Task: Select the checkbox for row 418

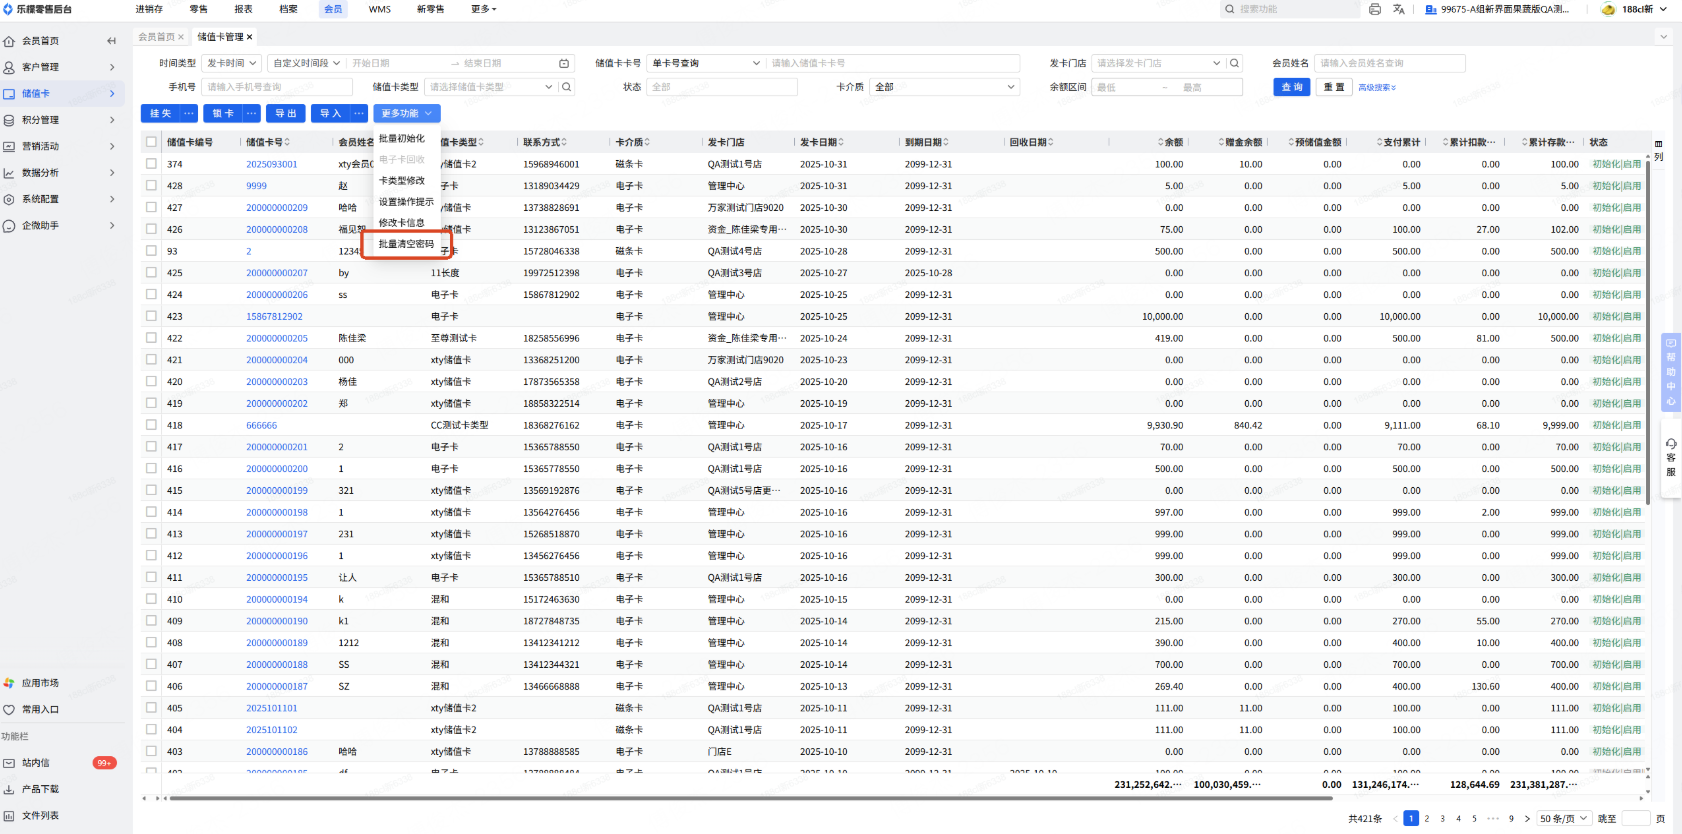Action: pos(152,425)
